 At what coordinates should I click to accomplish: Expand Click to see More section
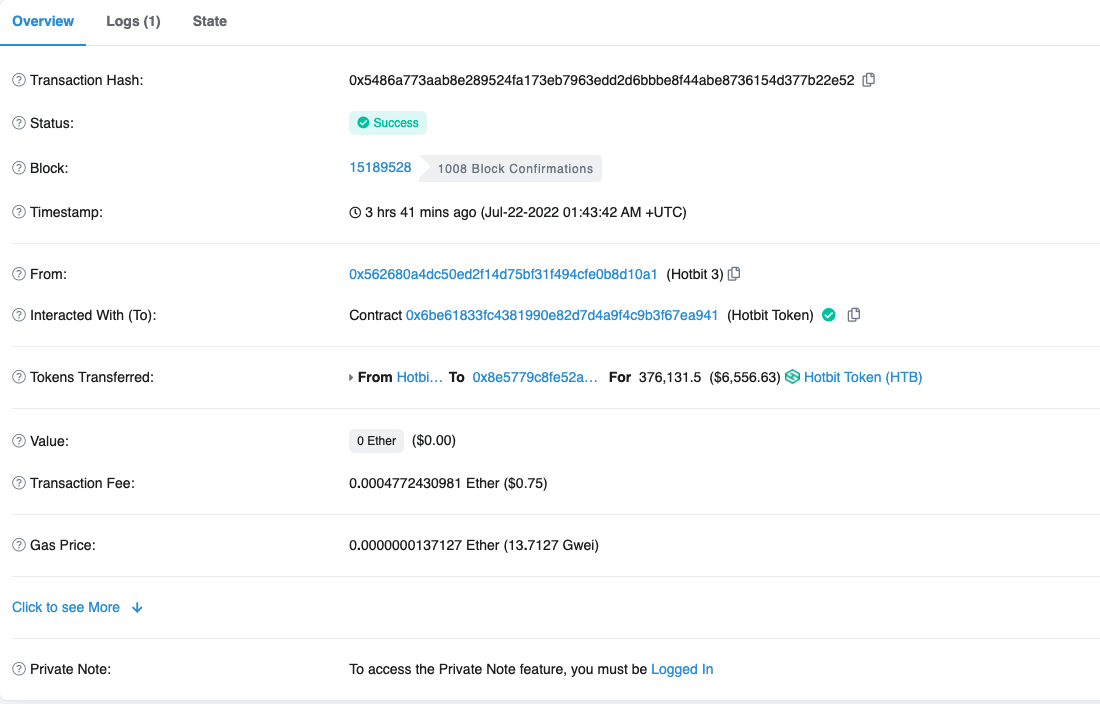[x=77, y=607]
